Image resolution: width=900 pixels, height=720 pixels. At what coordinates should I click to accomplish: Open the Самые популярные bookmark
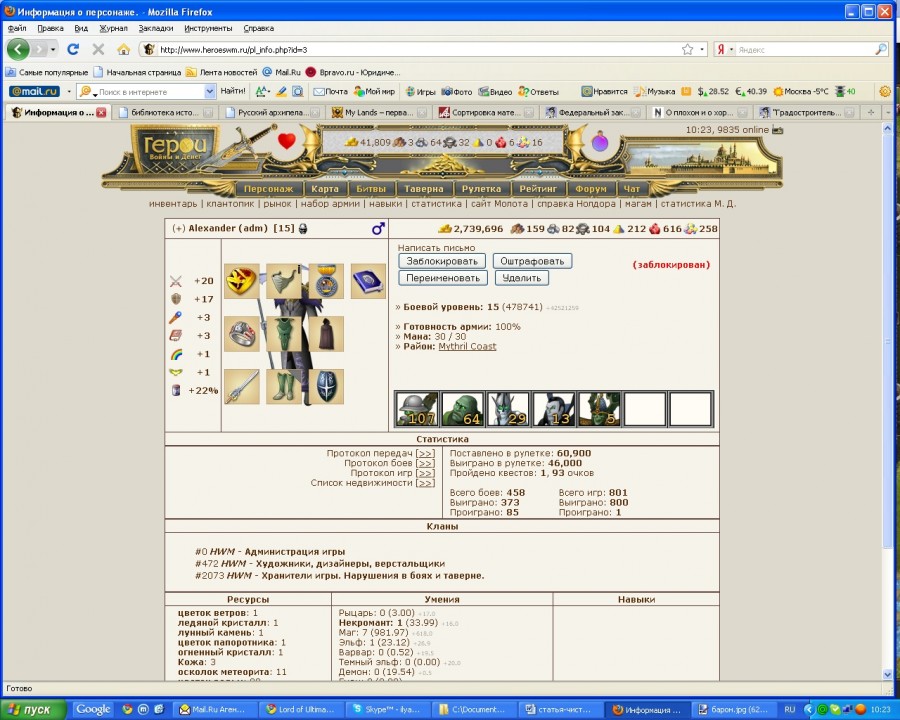point(47,72)
